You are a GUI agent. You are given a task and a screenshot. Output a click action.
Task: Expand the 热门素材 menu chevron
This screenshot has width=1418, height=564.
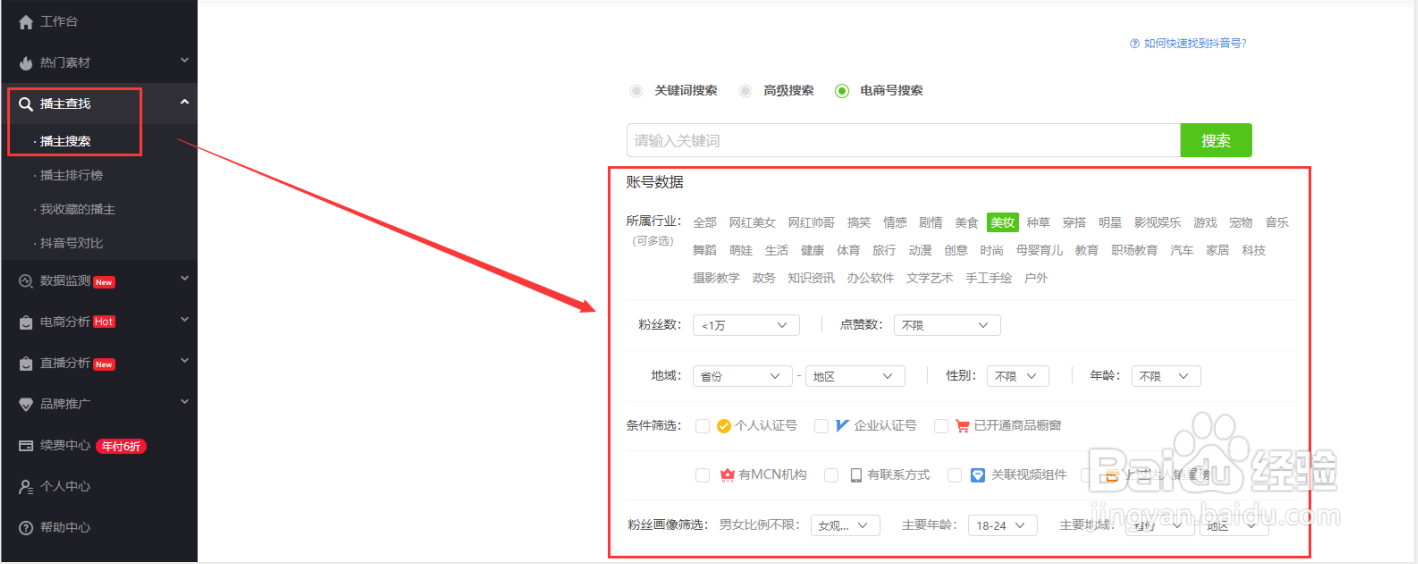(x=184, y=62)
